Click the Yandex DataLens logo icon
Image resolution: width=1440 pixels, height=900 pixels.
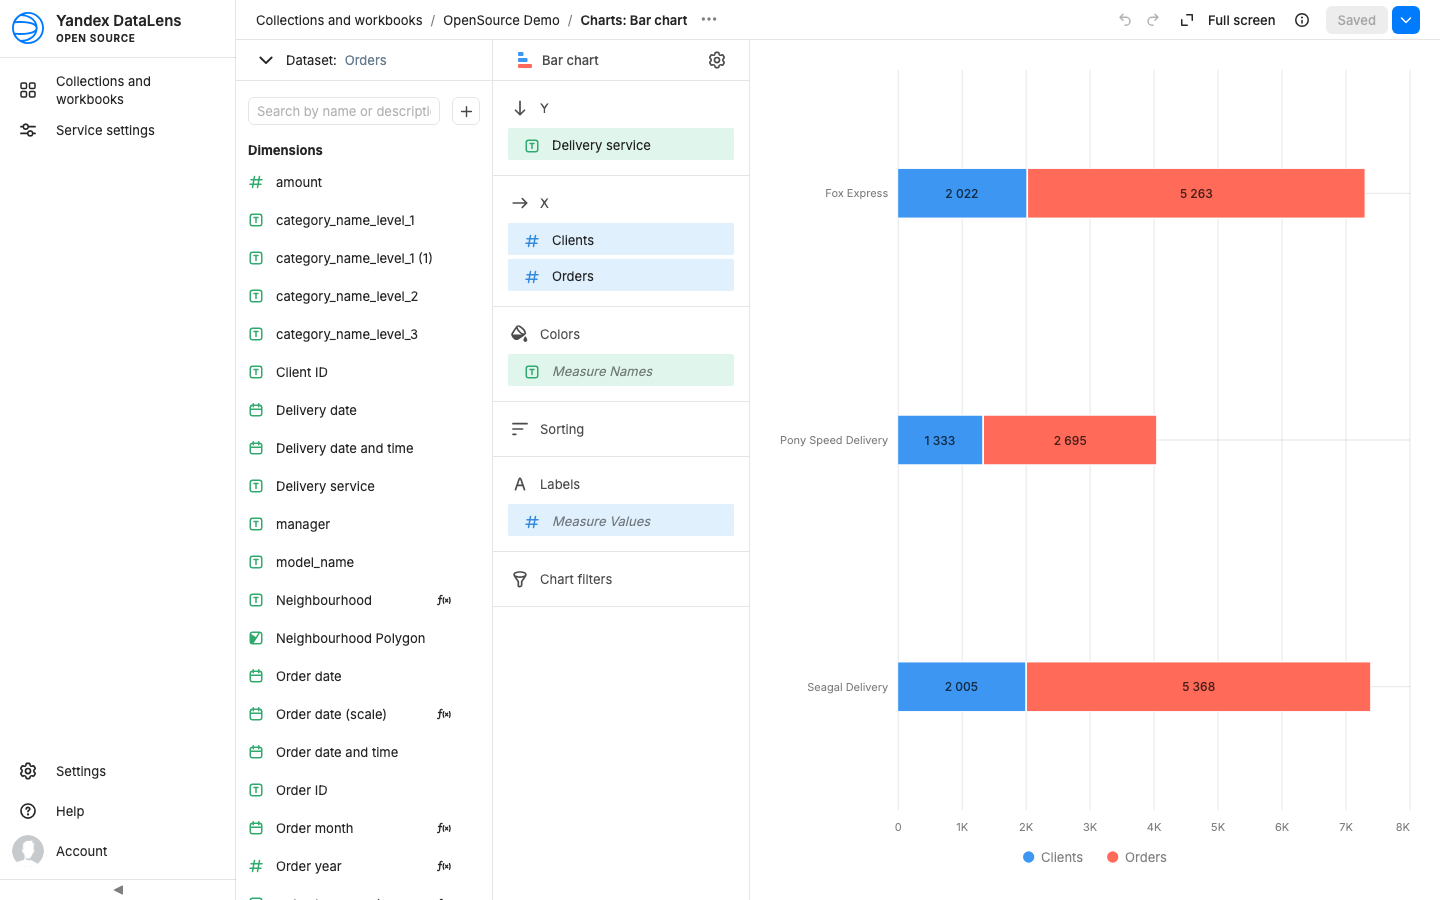[x=28, y=28]
